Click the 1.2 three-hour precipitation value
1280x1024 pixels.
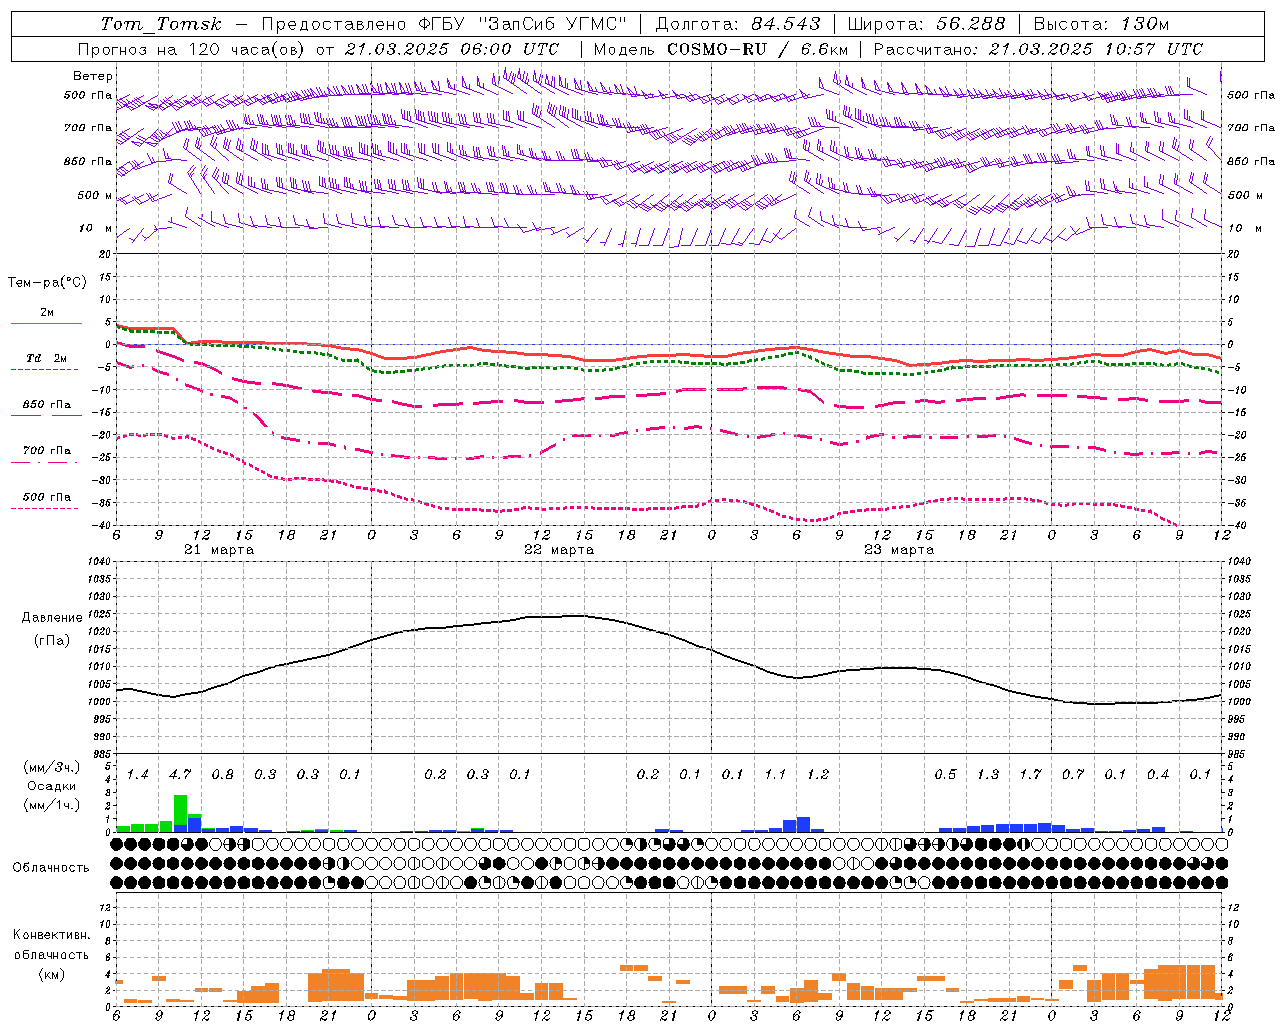818,774
